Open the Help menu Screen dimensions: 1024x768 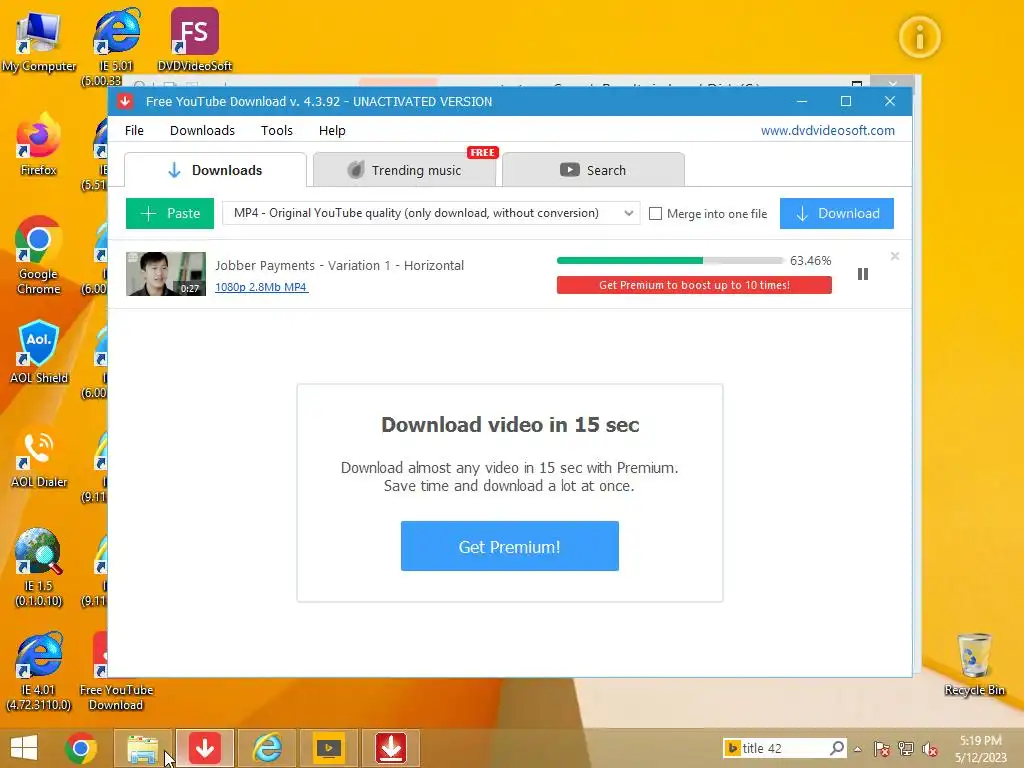click(332, 131)
